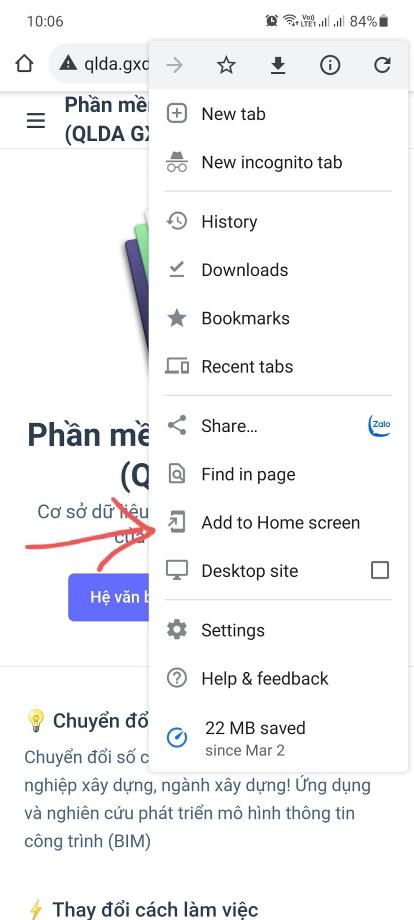Open the hamburger menu on the site
Image resolution: width=414 pixels, height=920 pixels.
[36, 120]
